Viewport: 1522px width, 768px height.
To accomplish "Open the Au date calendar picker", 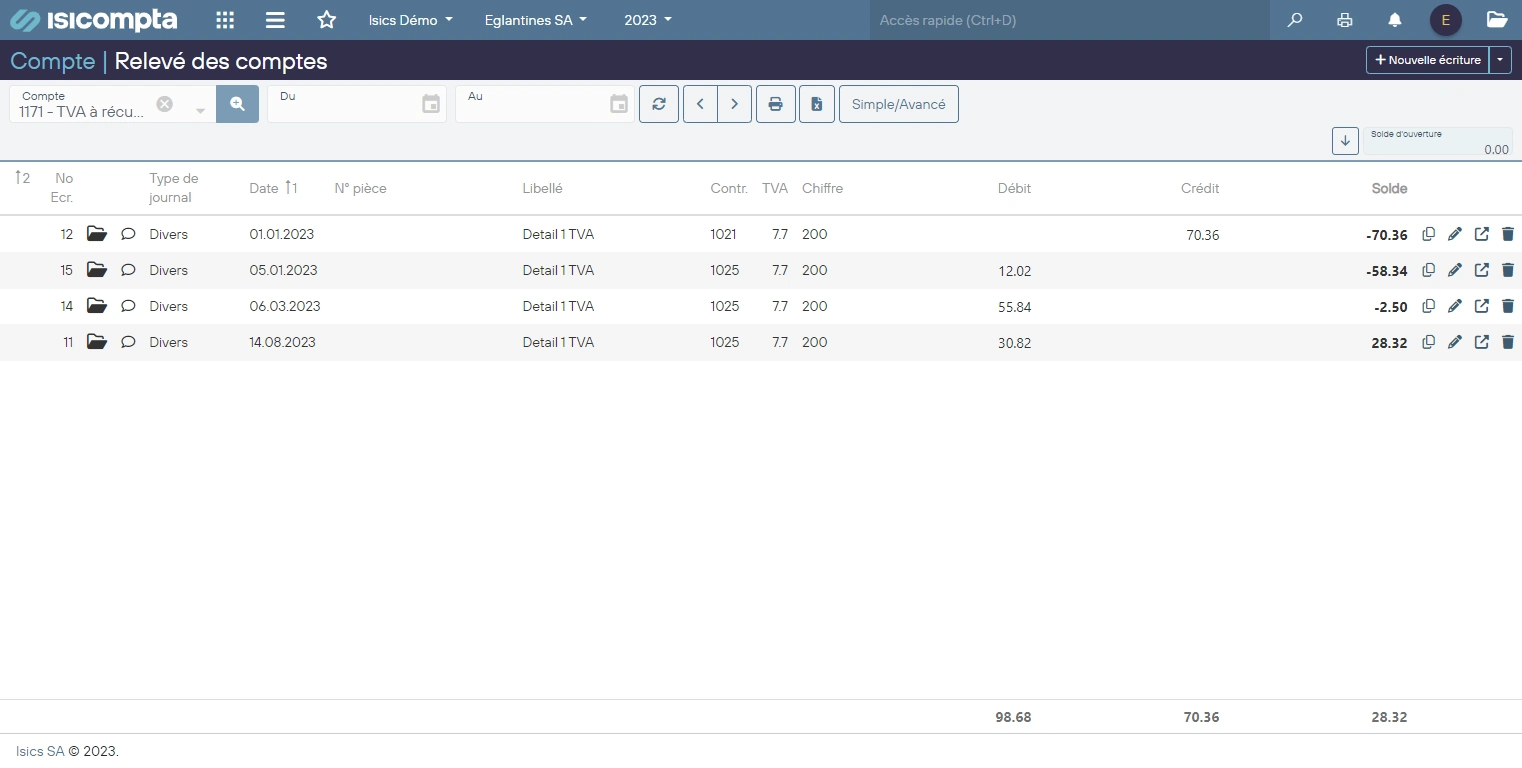I will 619,104.
